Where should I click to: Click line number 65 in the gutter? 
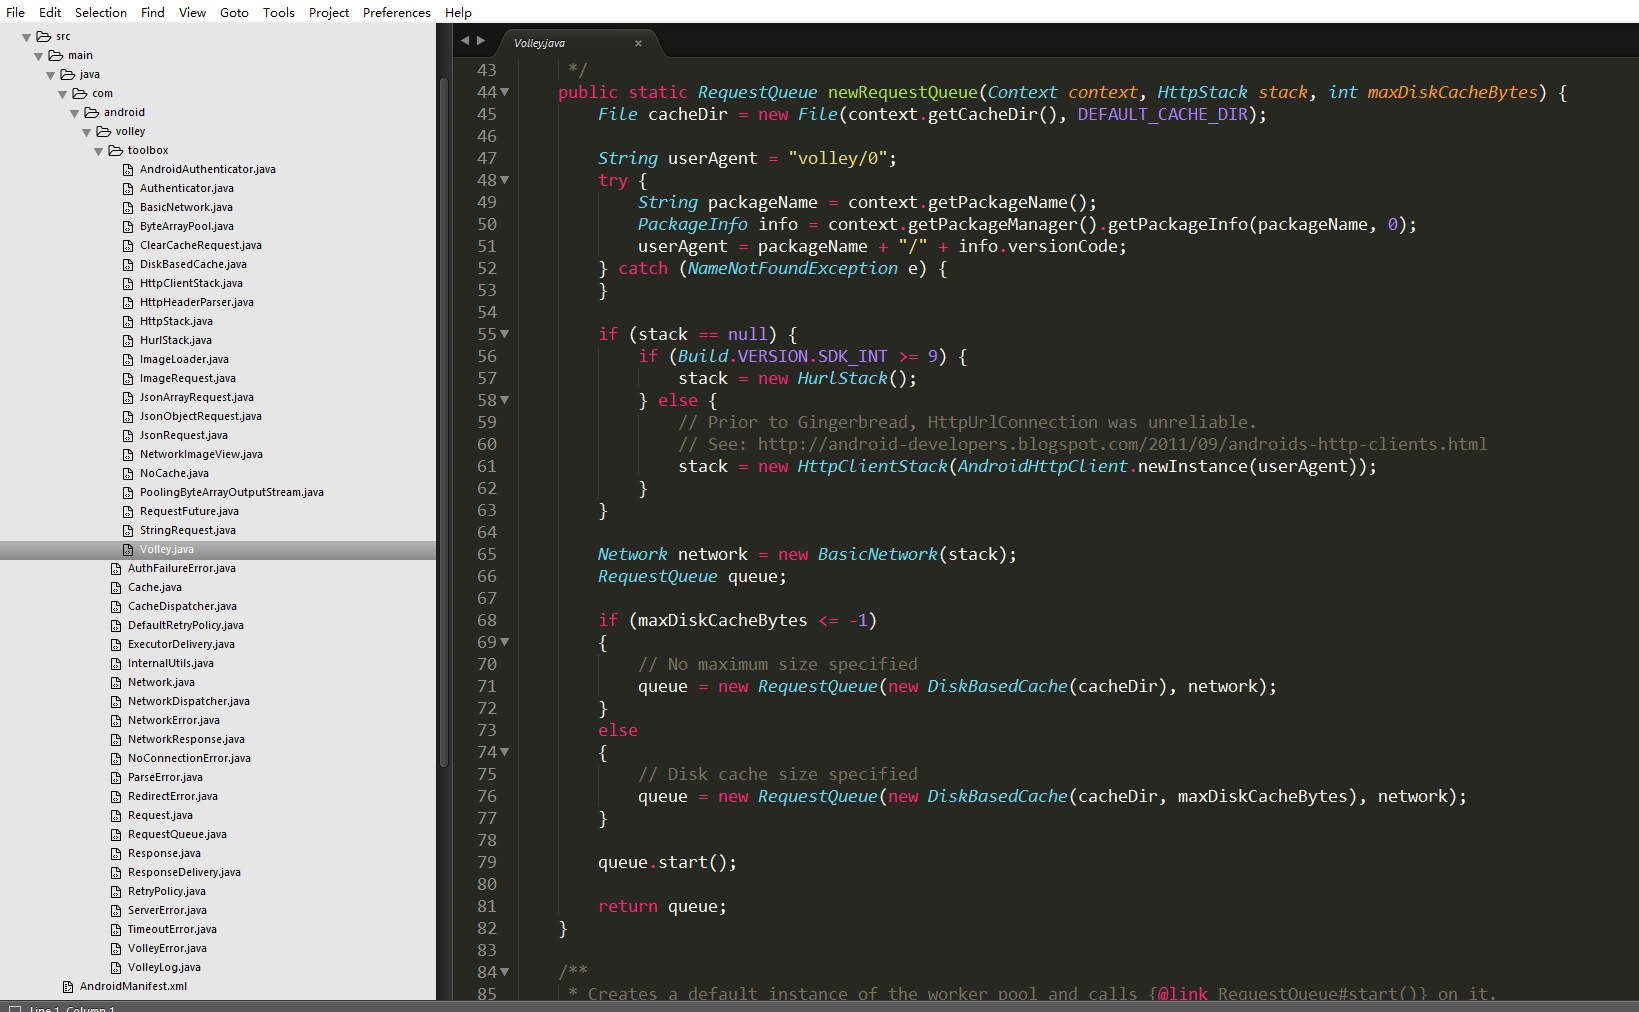click(486, 554)
